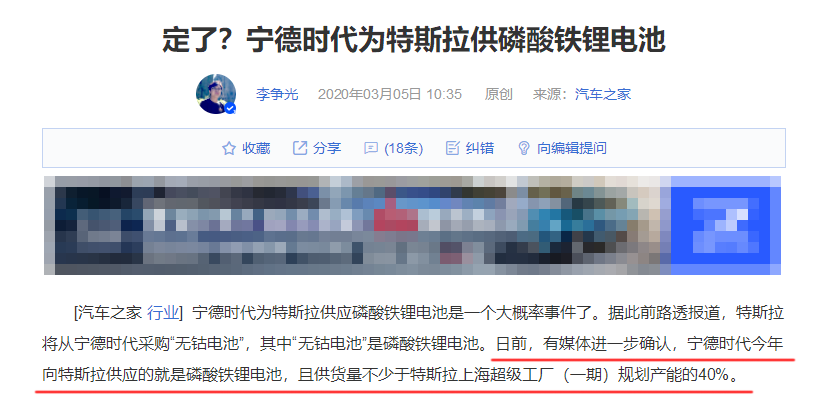Open author 李争光 profile link
This screenshot has width=819, height=411.
[x=277, y=95]
